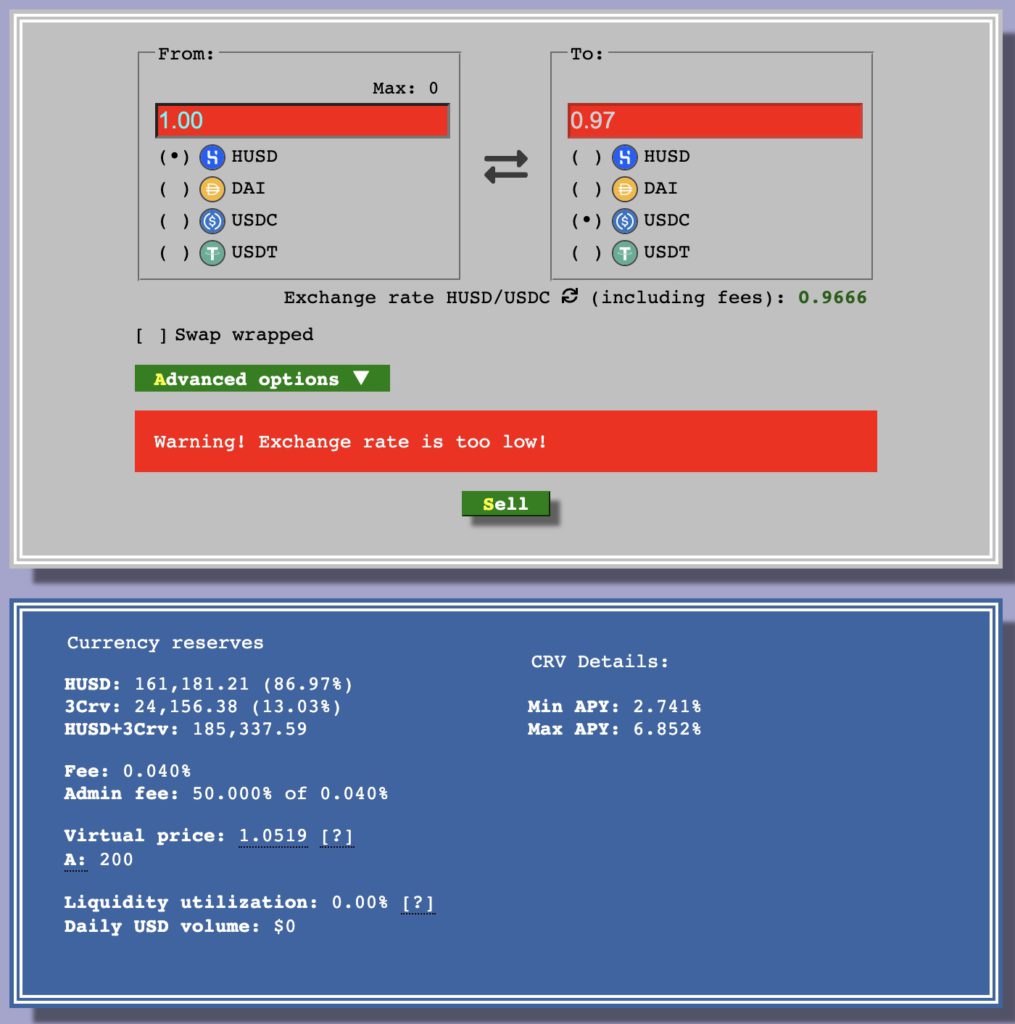Viewport: 1015px width, 1024px height.
Task: Click the DAI coin icon in To panel
Action: point(624,189)
